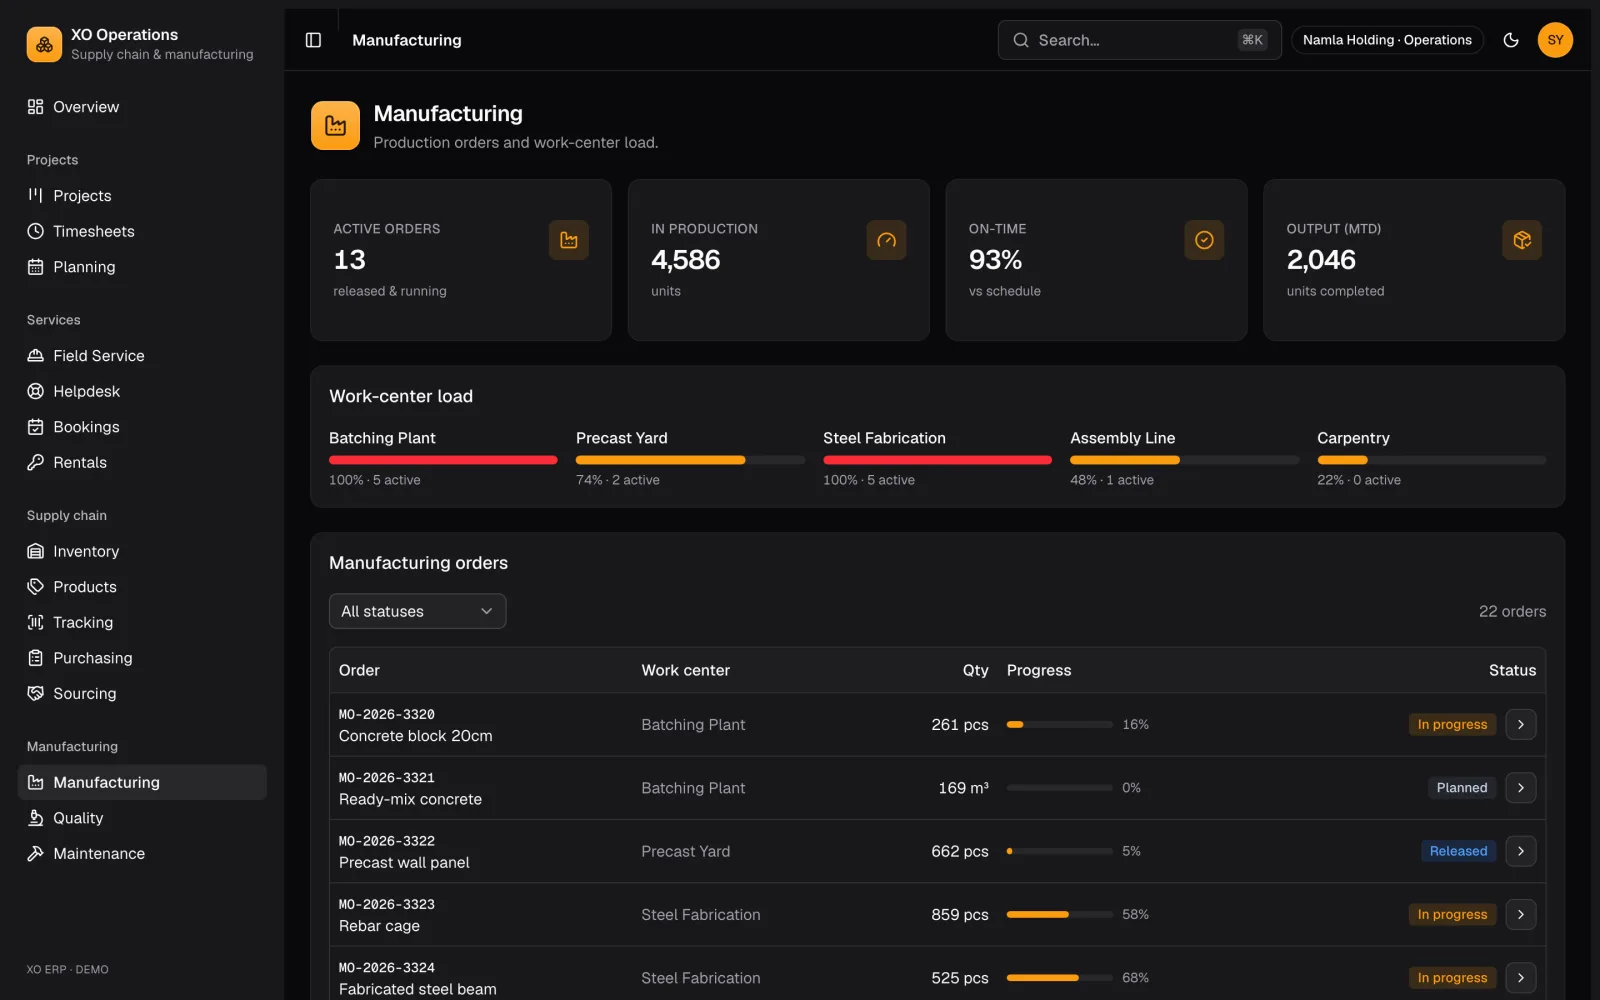This screenshot has width=1600, height=1000.
Task: Click the Products tag icon
Action: 36,587
